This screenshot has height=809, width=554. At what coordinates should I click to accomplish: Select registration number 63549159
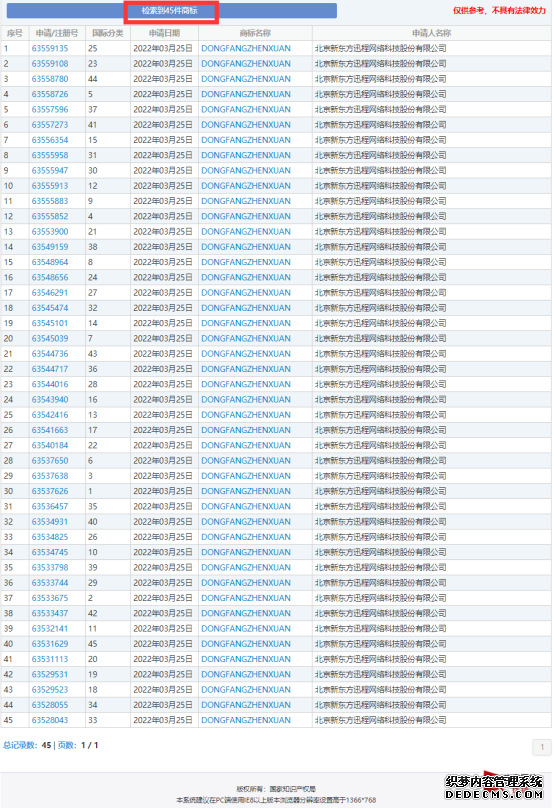(x=50, y=247)
